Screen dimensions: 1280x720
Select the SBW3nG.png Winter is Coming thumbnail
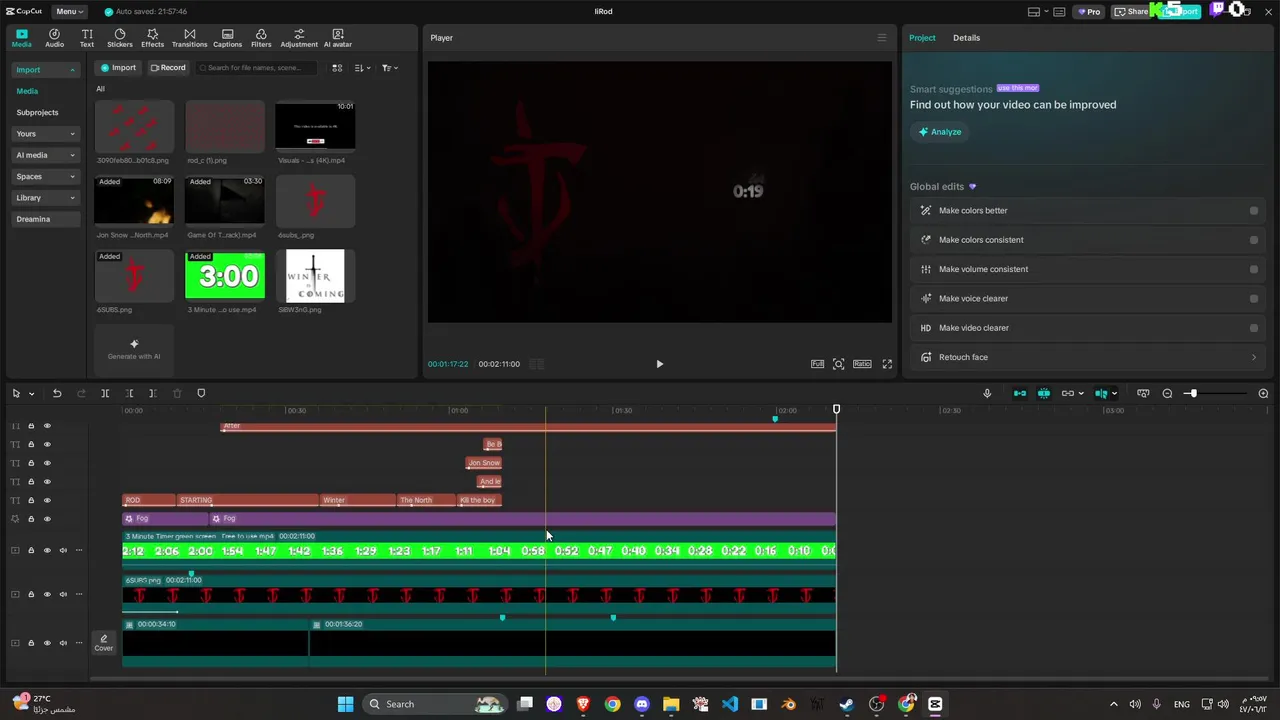(x=315, y=276)
